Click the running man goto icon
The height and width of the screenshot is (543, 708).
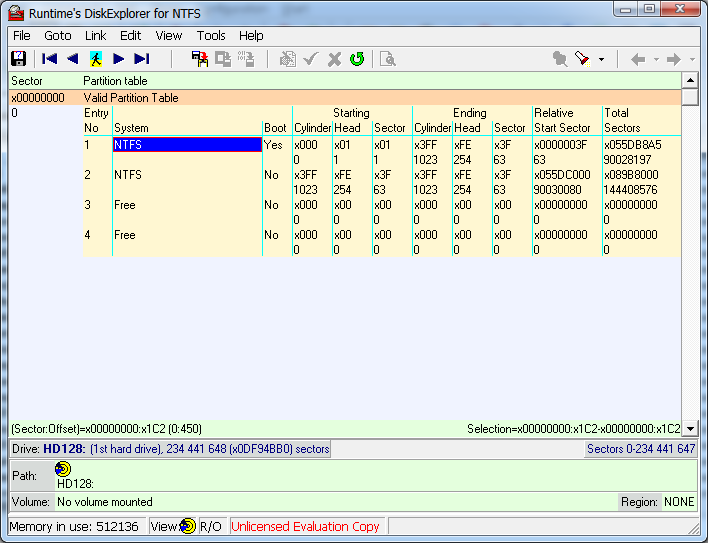96,59
